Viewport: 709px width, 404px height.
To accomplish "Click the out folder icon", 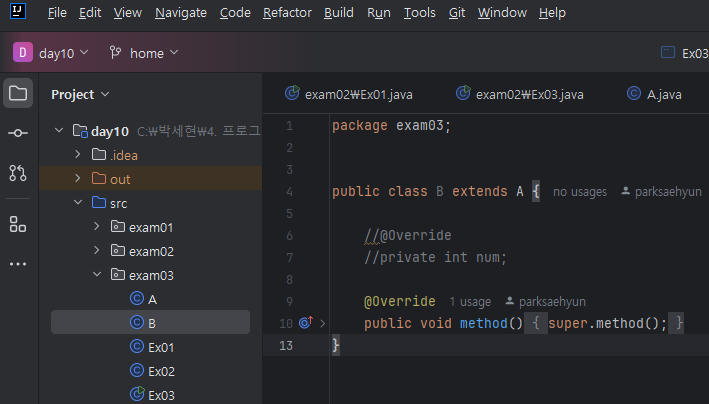I will pyautogui.click(x=99, y=178).
